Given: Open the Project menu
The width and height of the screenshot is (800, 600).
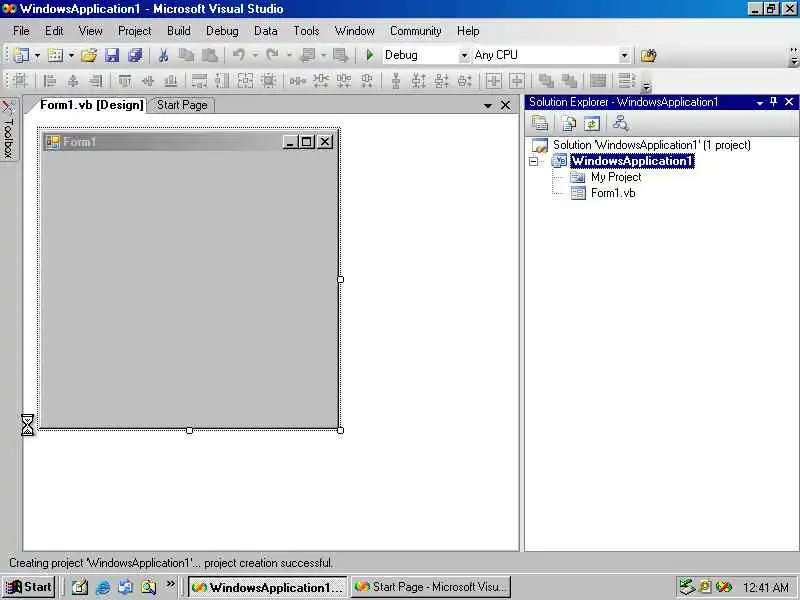Looking at the screenshot, I should point(135,31).
